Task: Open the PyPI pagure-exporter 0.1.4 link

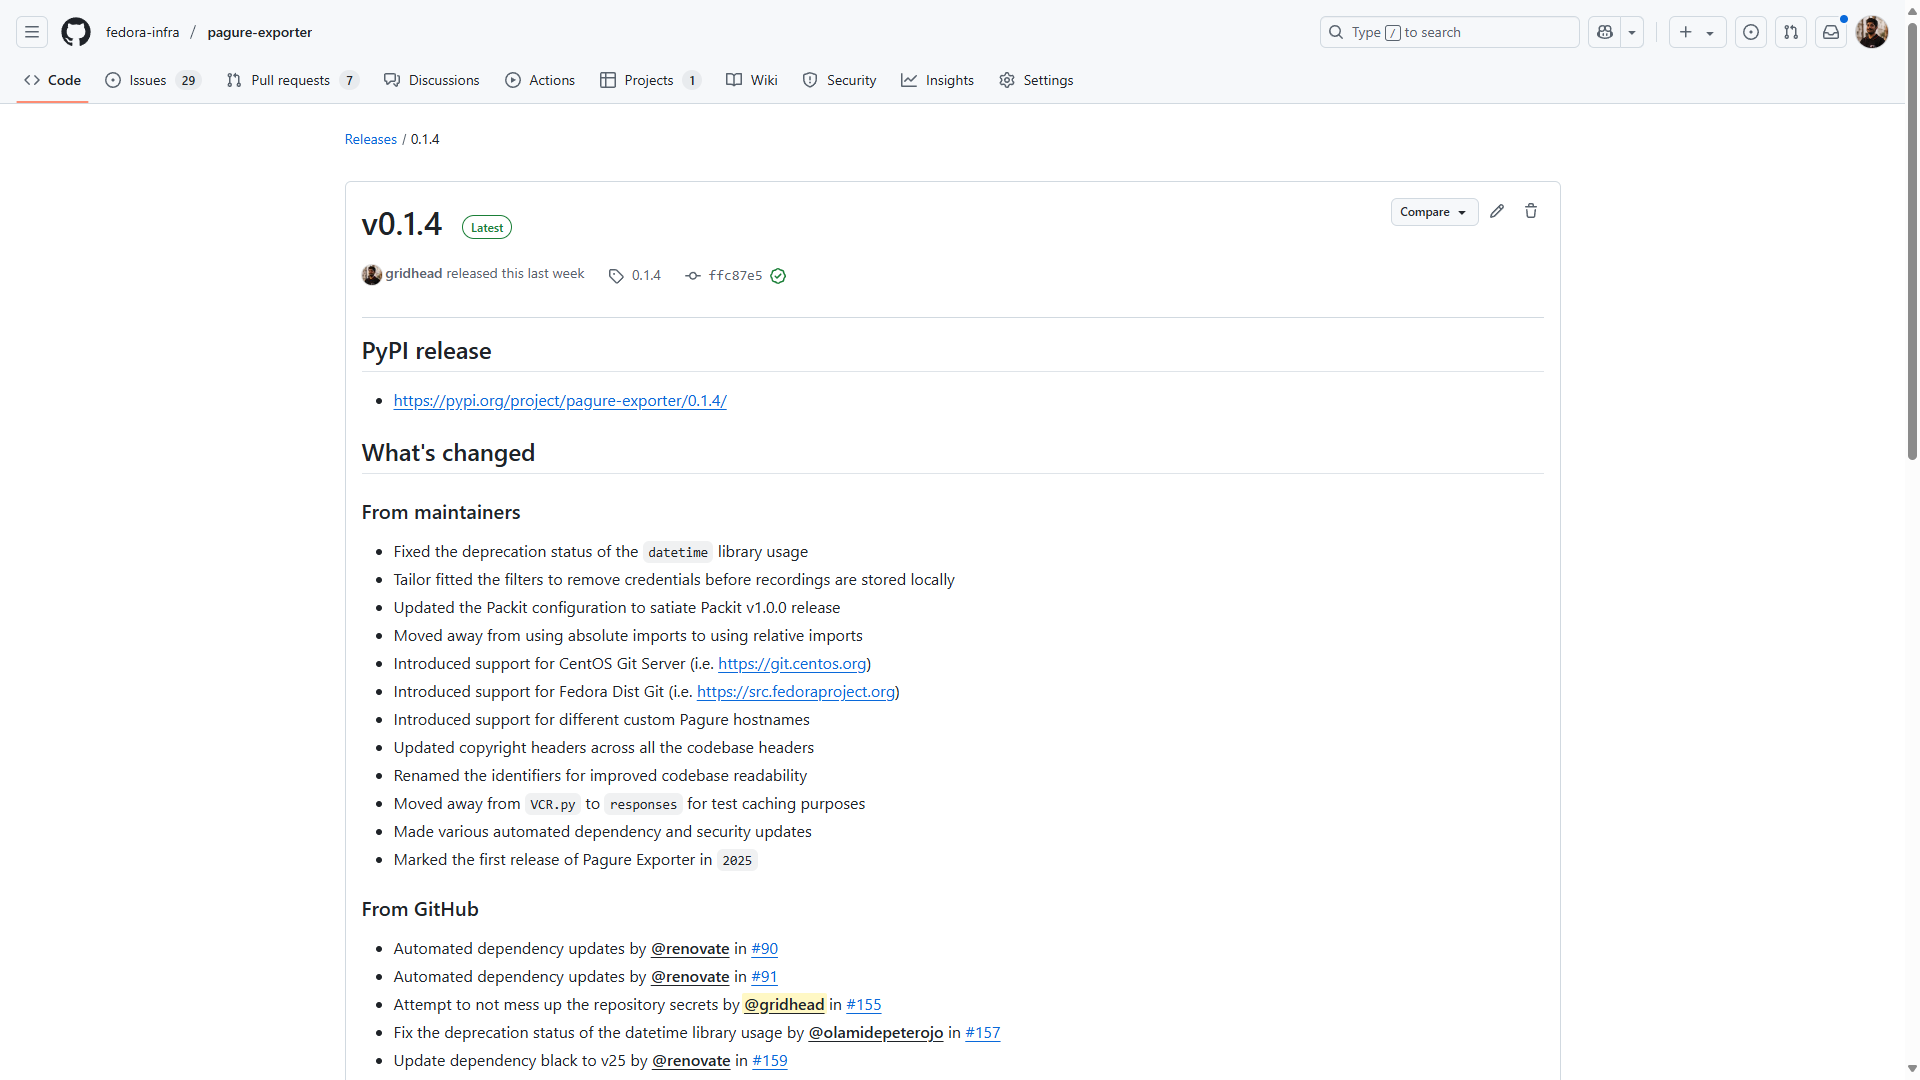Action: tap(560, 400)
